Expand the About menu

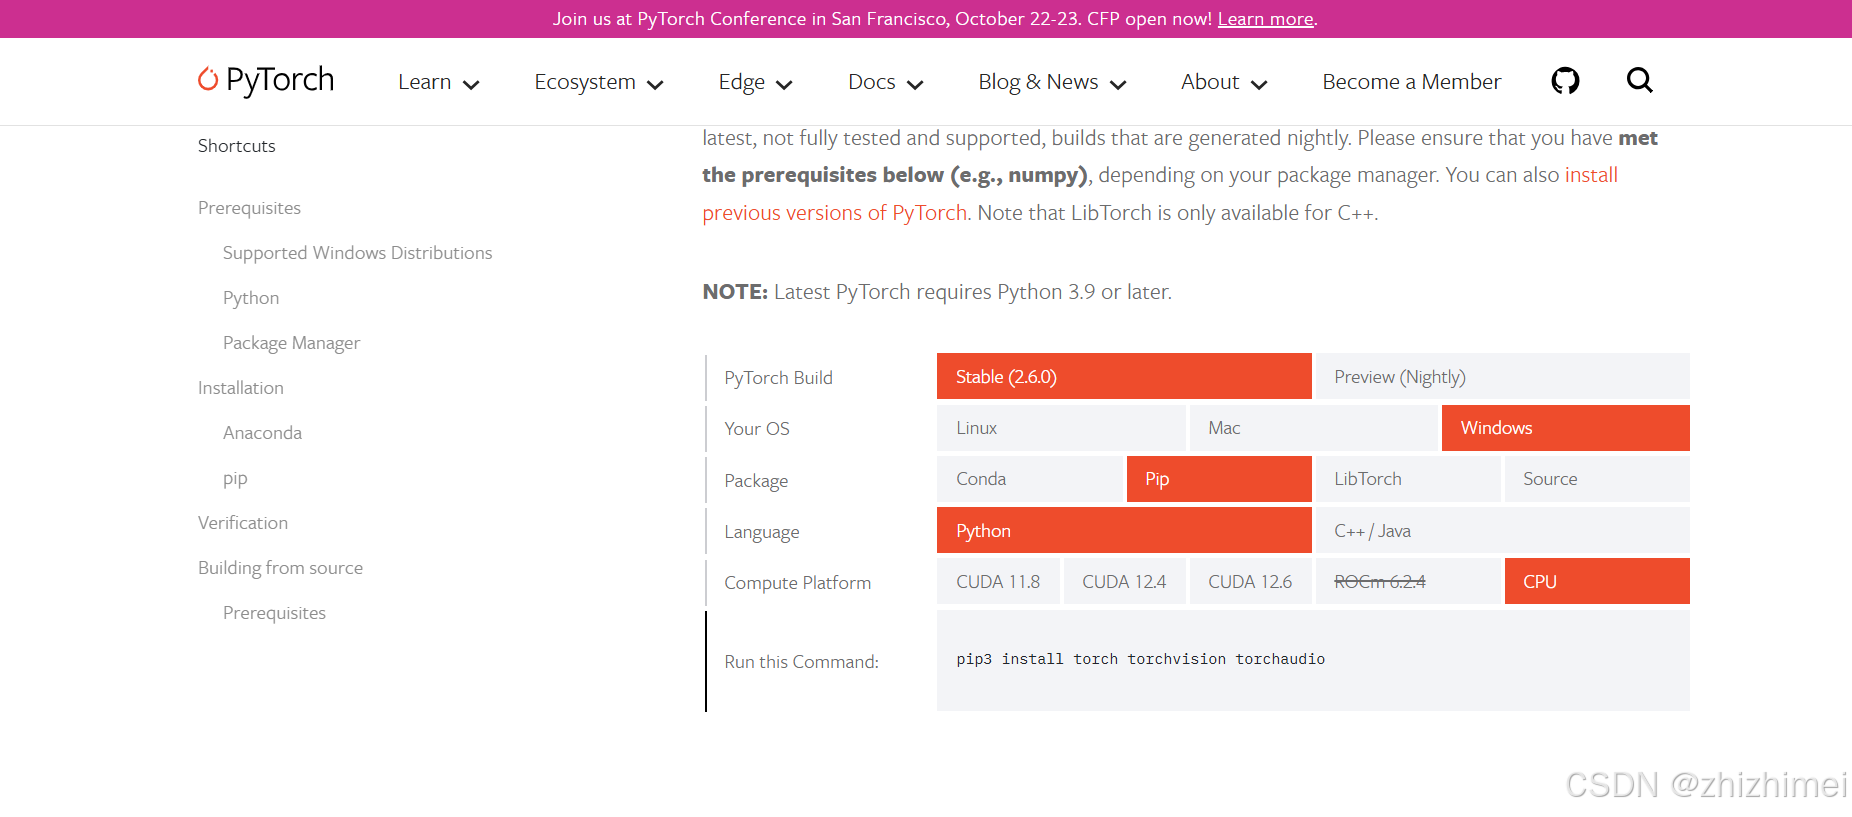point(1224,82)
